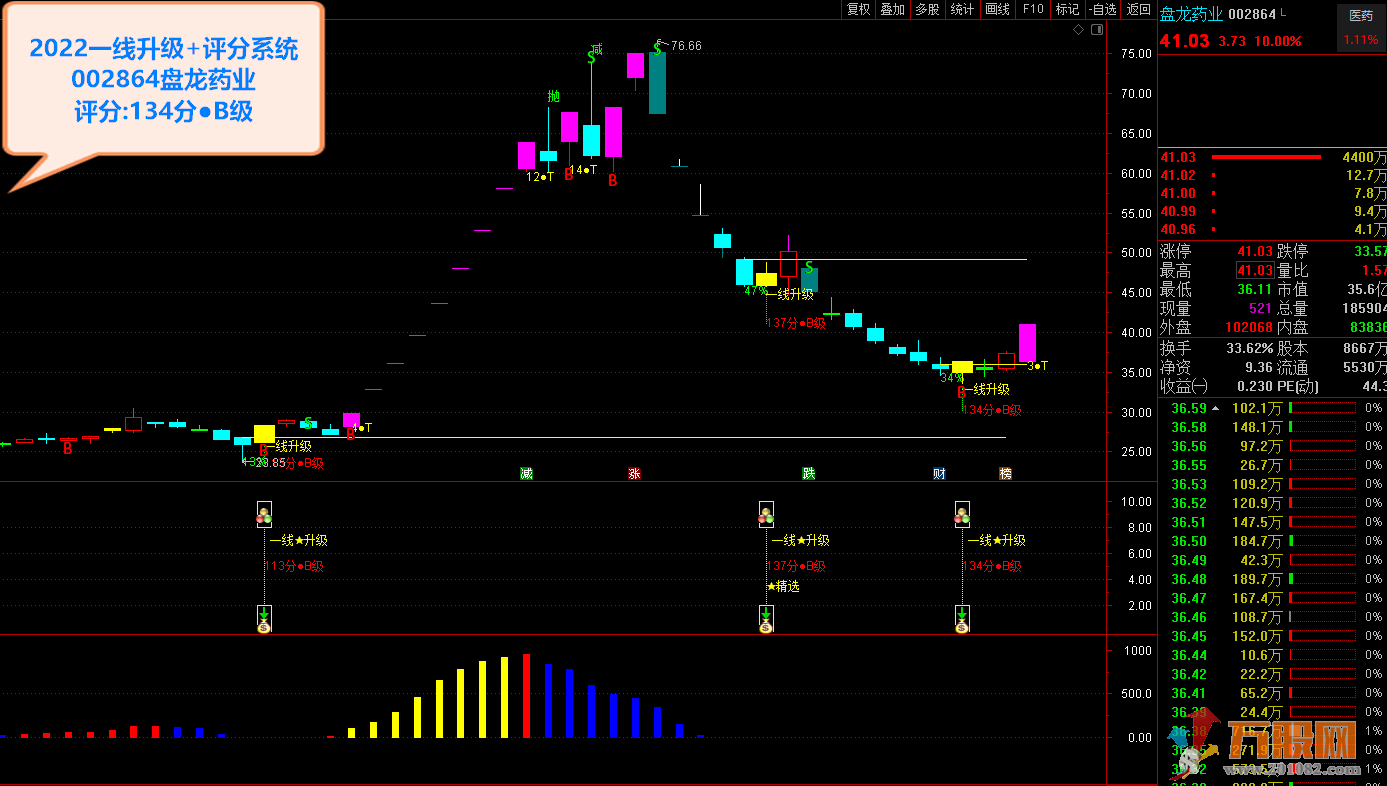Toggle the side panel icon beside the diamond
Image resolution: width=1387 pixels, height=786 pixels.
pos(1096,30)
